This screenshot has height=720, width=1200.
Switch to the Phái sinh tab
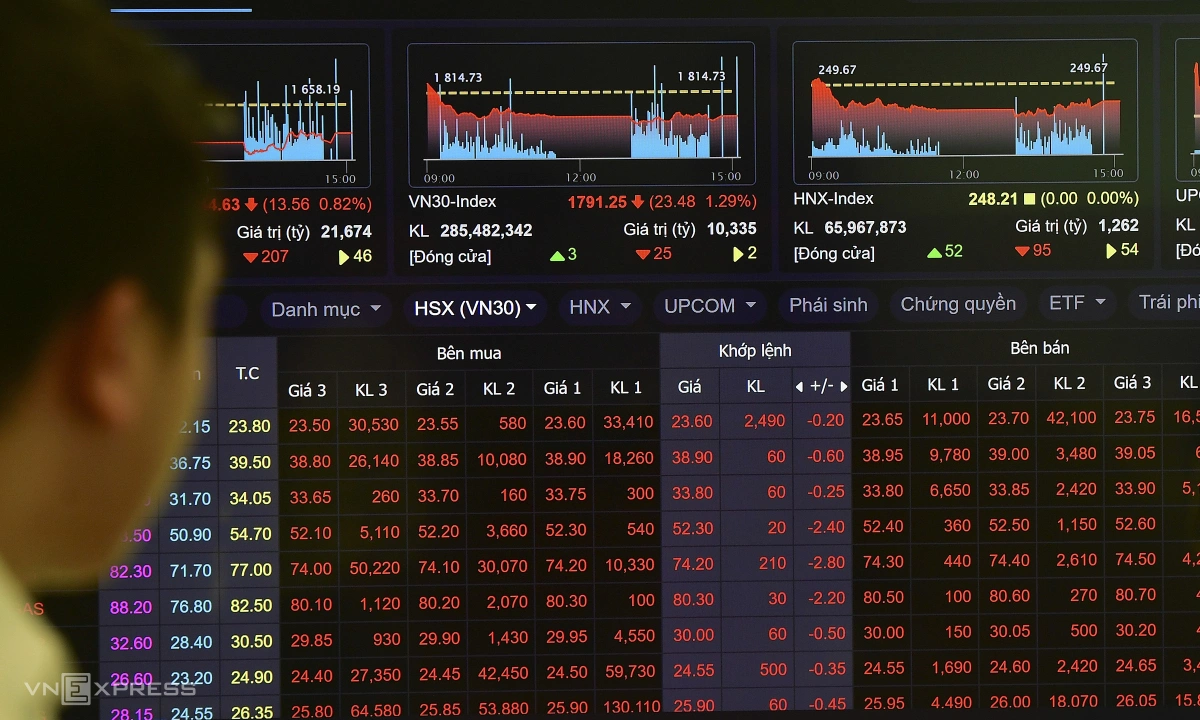(x=828, y=305)
